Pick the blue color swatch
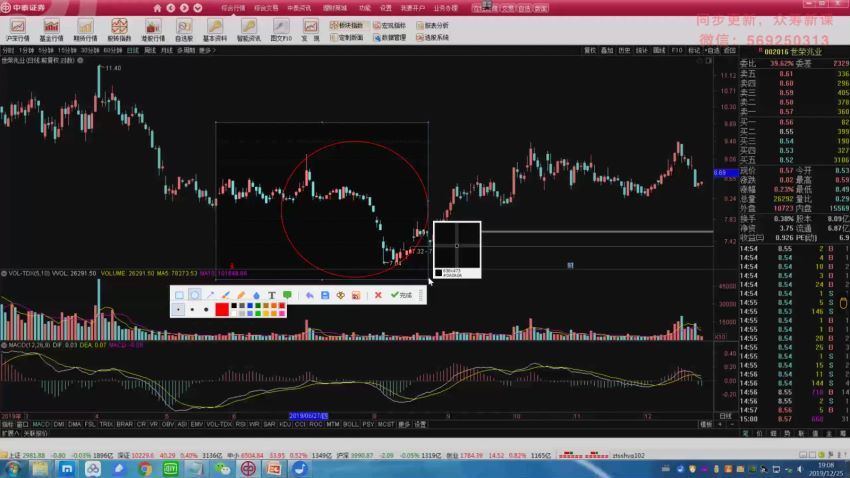This screenshot has width=850, height=478. coord(250,306)
